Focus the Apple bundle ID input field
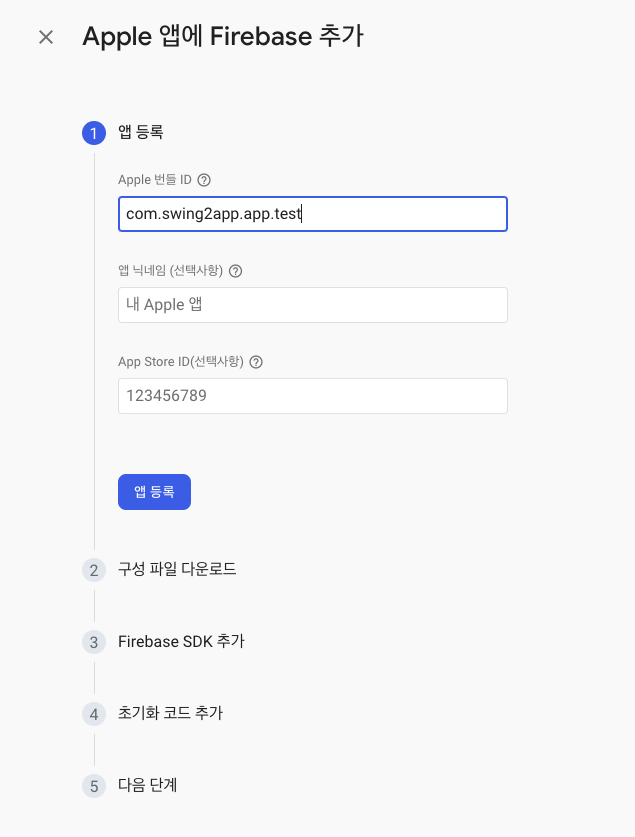Viewport: 635px width, 837px height. pyautogui.click(x=312, y=214)
